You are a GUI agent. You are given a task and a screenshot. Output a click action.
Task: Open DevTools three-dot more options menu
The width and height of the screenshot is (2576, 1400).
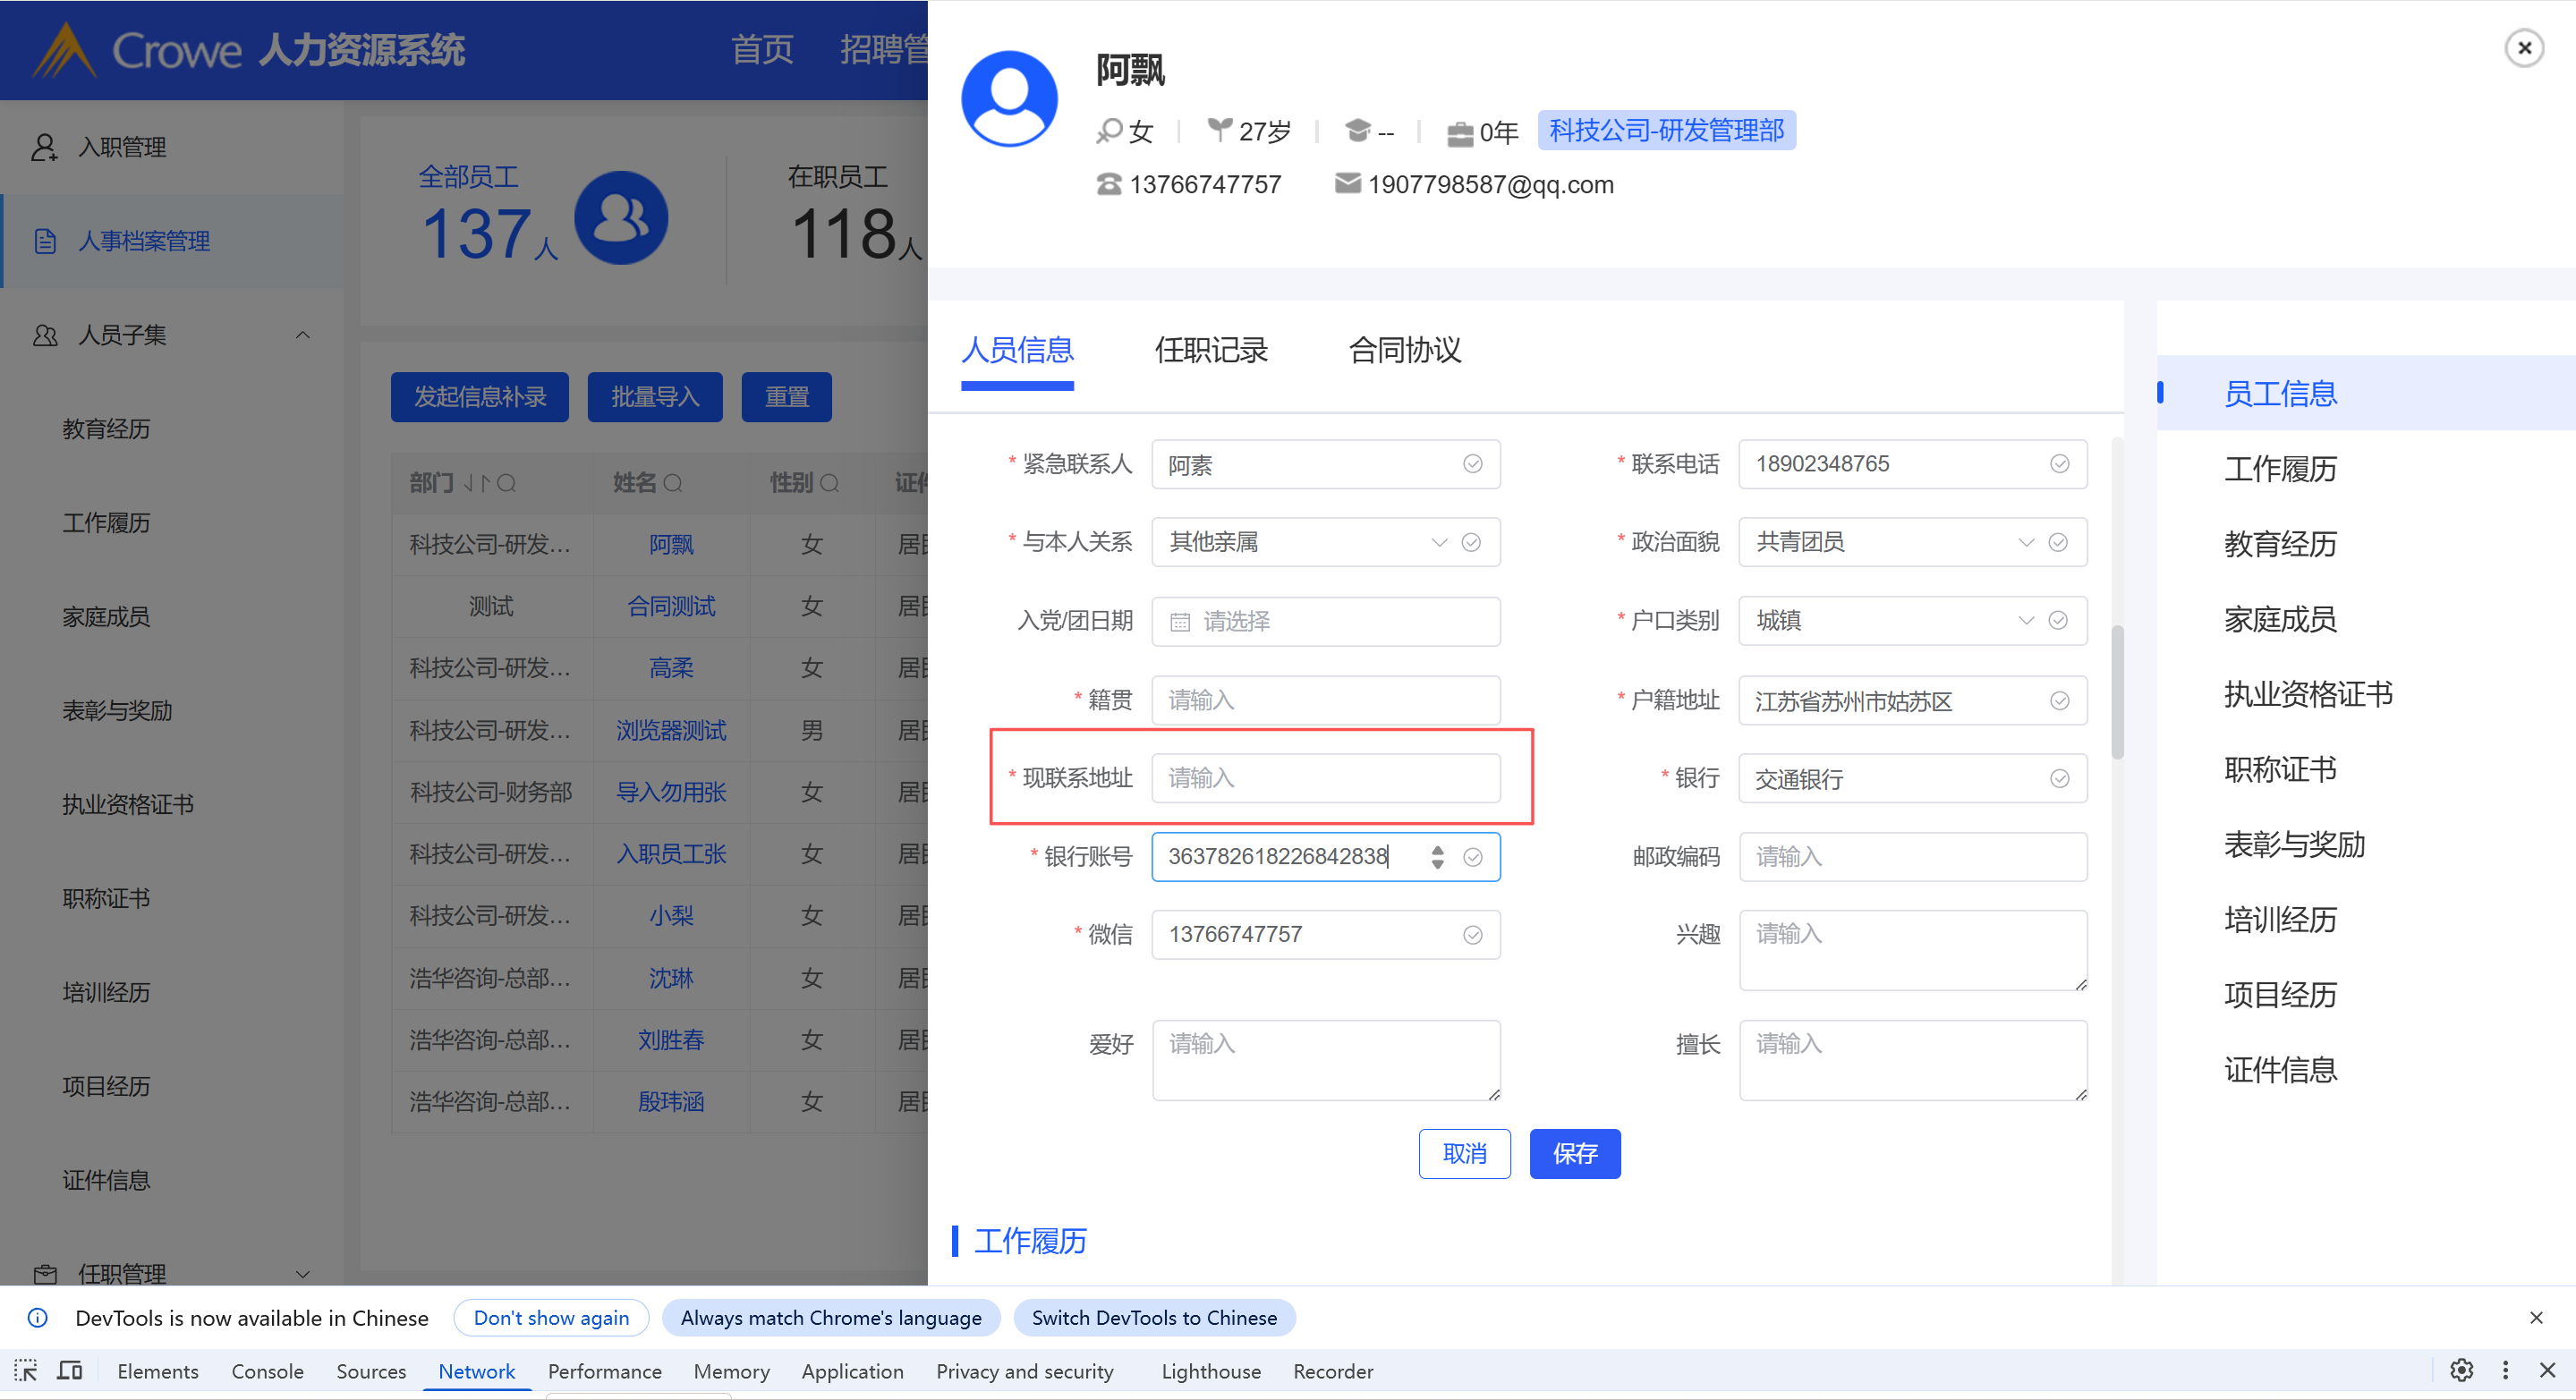[x=2505, y=1370]
